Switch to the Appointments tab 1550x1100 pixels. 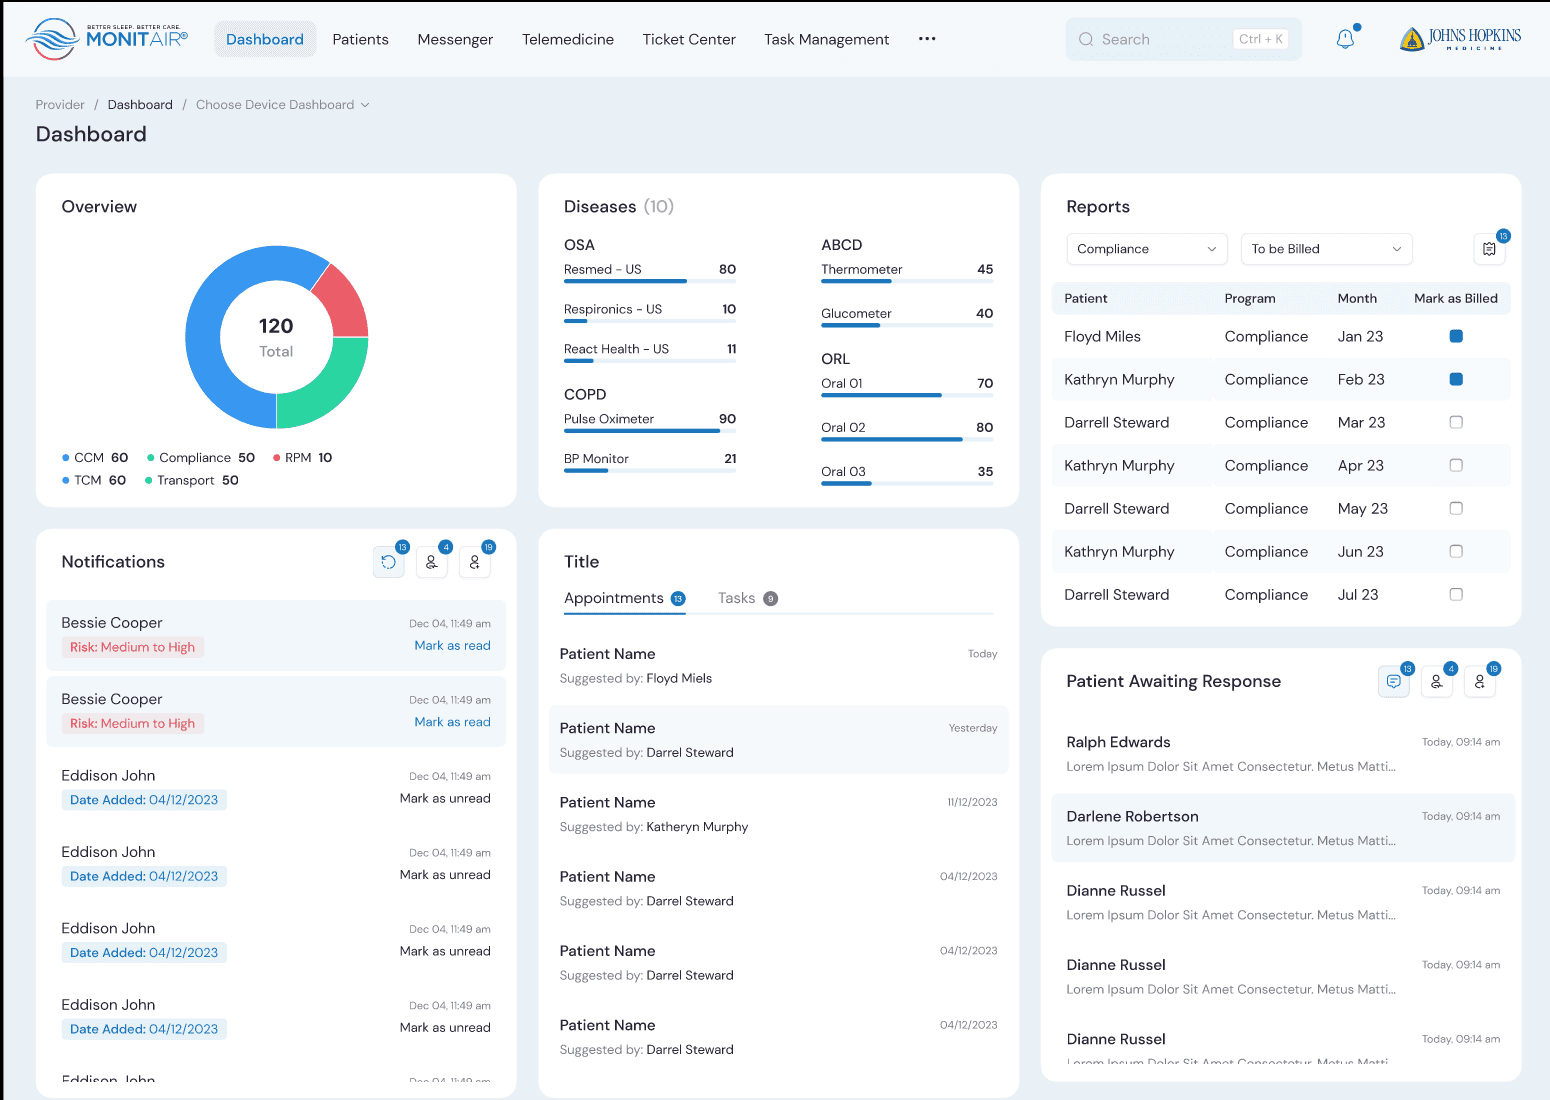(624, 598)
